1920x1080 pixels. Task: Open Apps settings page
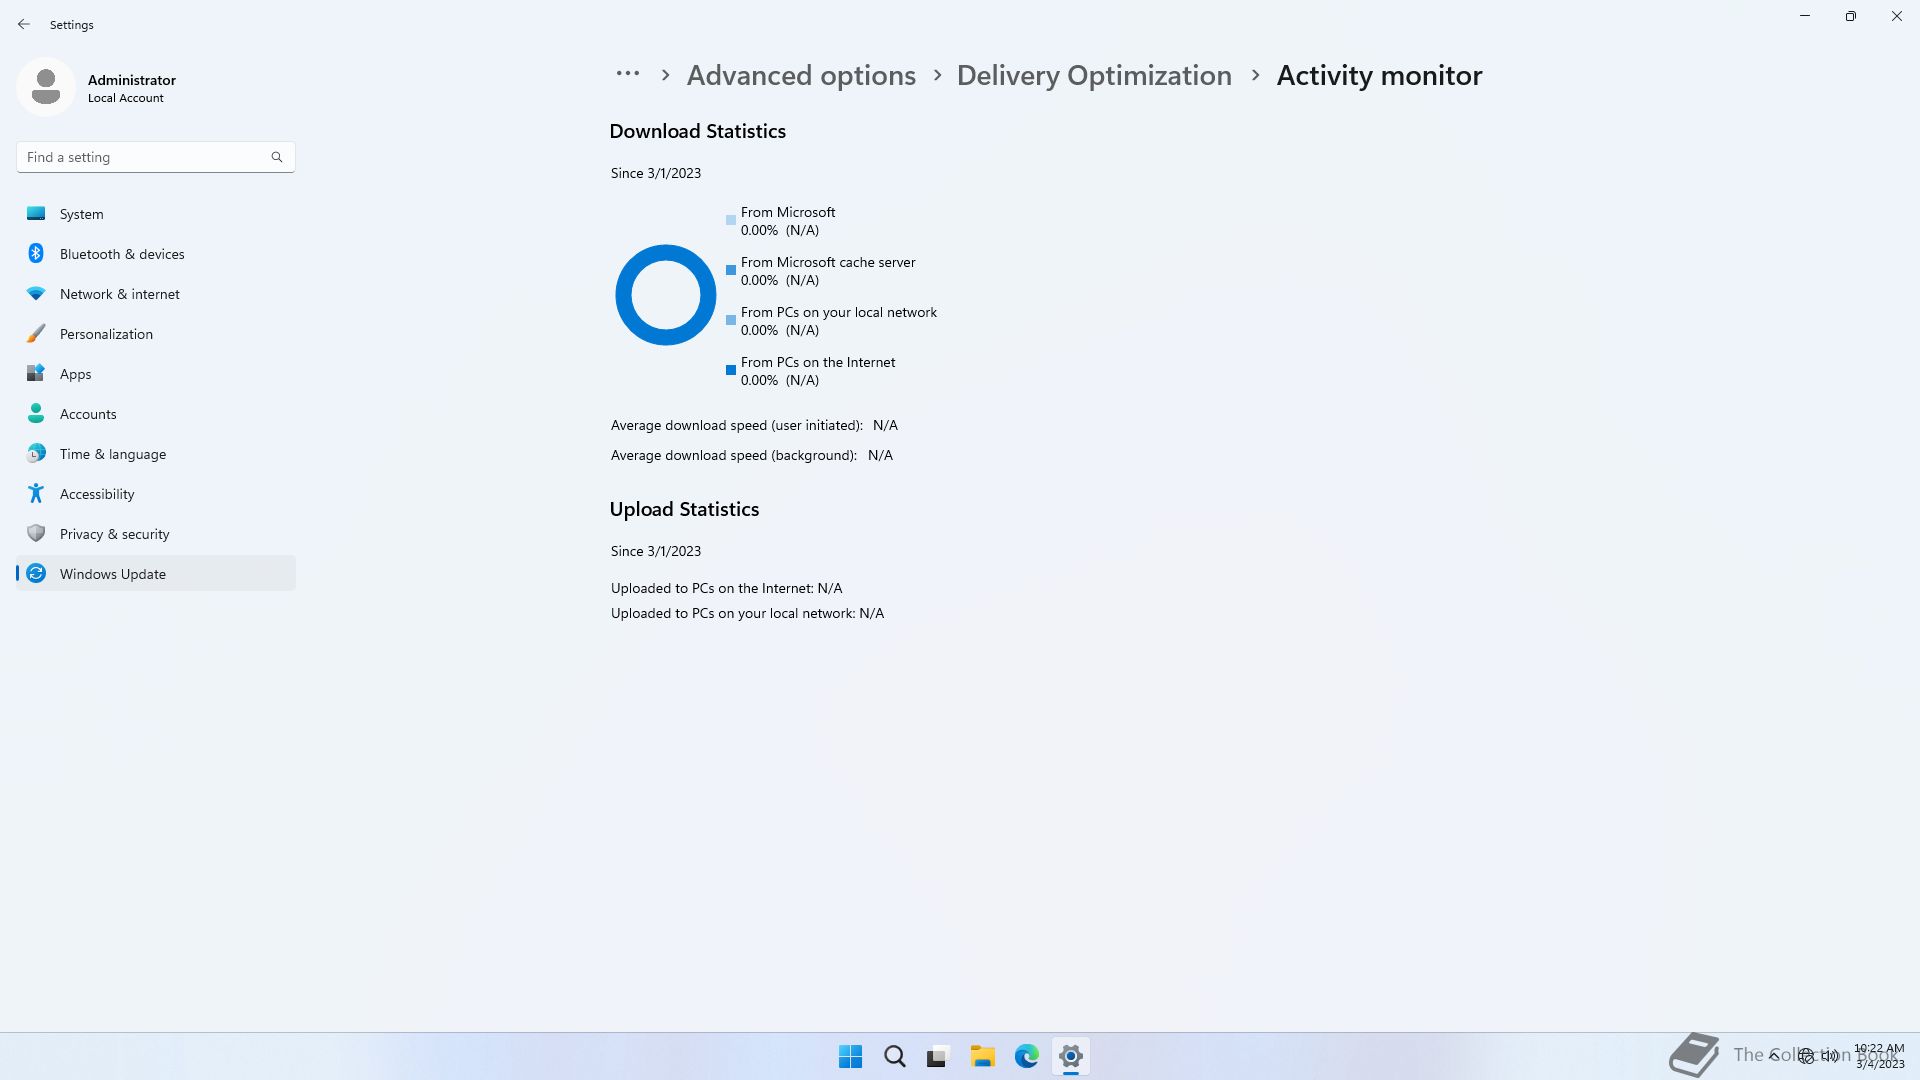tap(75, 374)
